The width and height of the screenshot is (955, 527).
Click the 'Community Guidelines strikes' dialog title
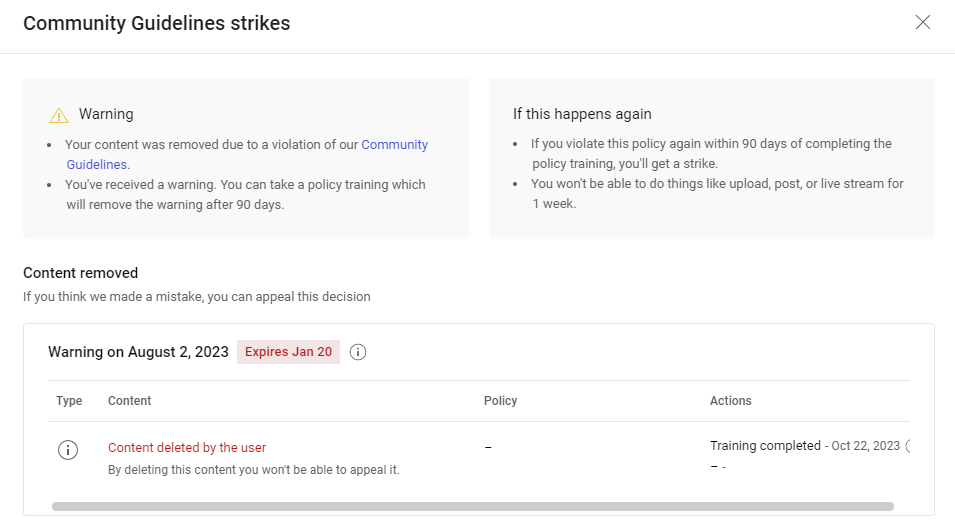point(157,23)
